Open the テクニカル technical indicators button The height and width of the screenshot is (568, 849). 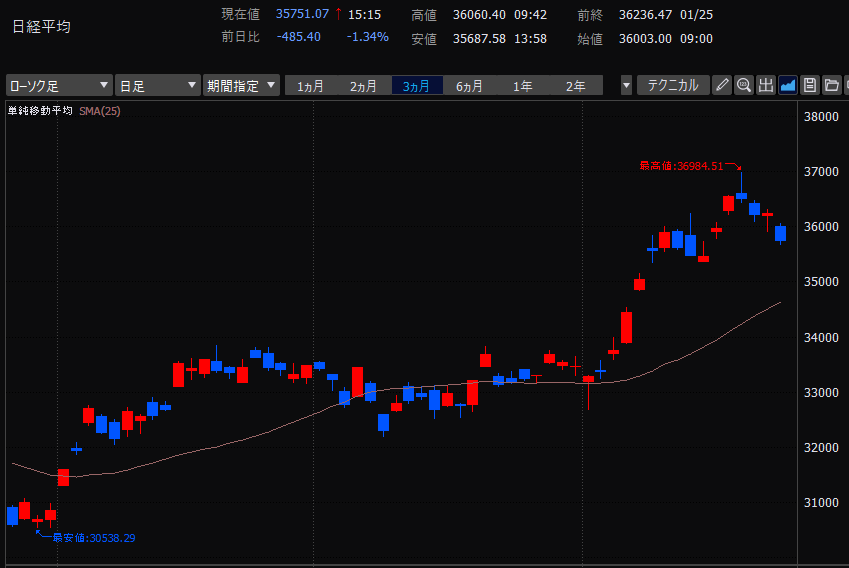tap(673, 85)
